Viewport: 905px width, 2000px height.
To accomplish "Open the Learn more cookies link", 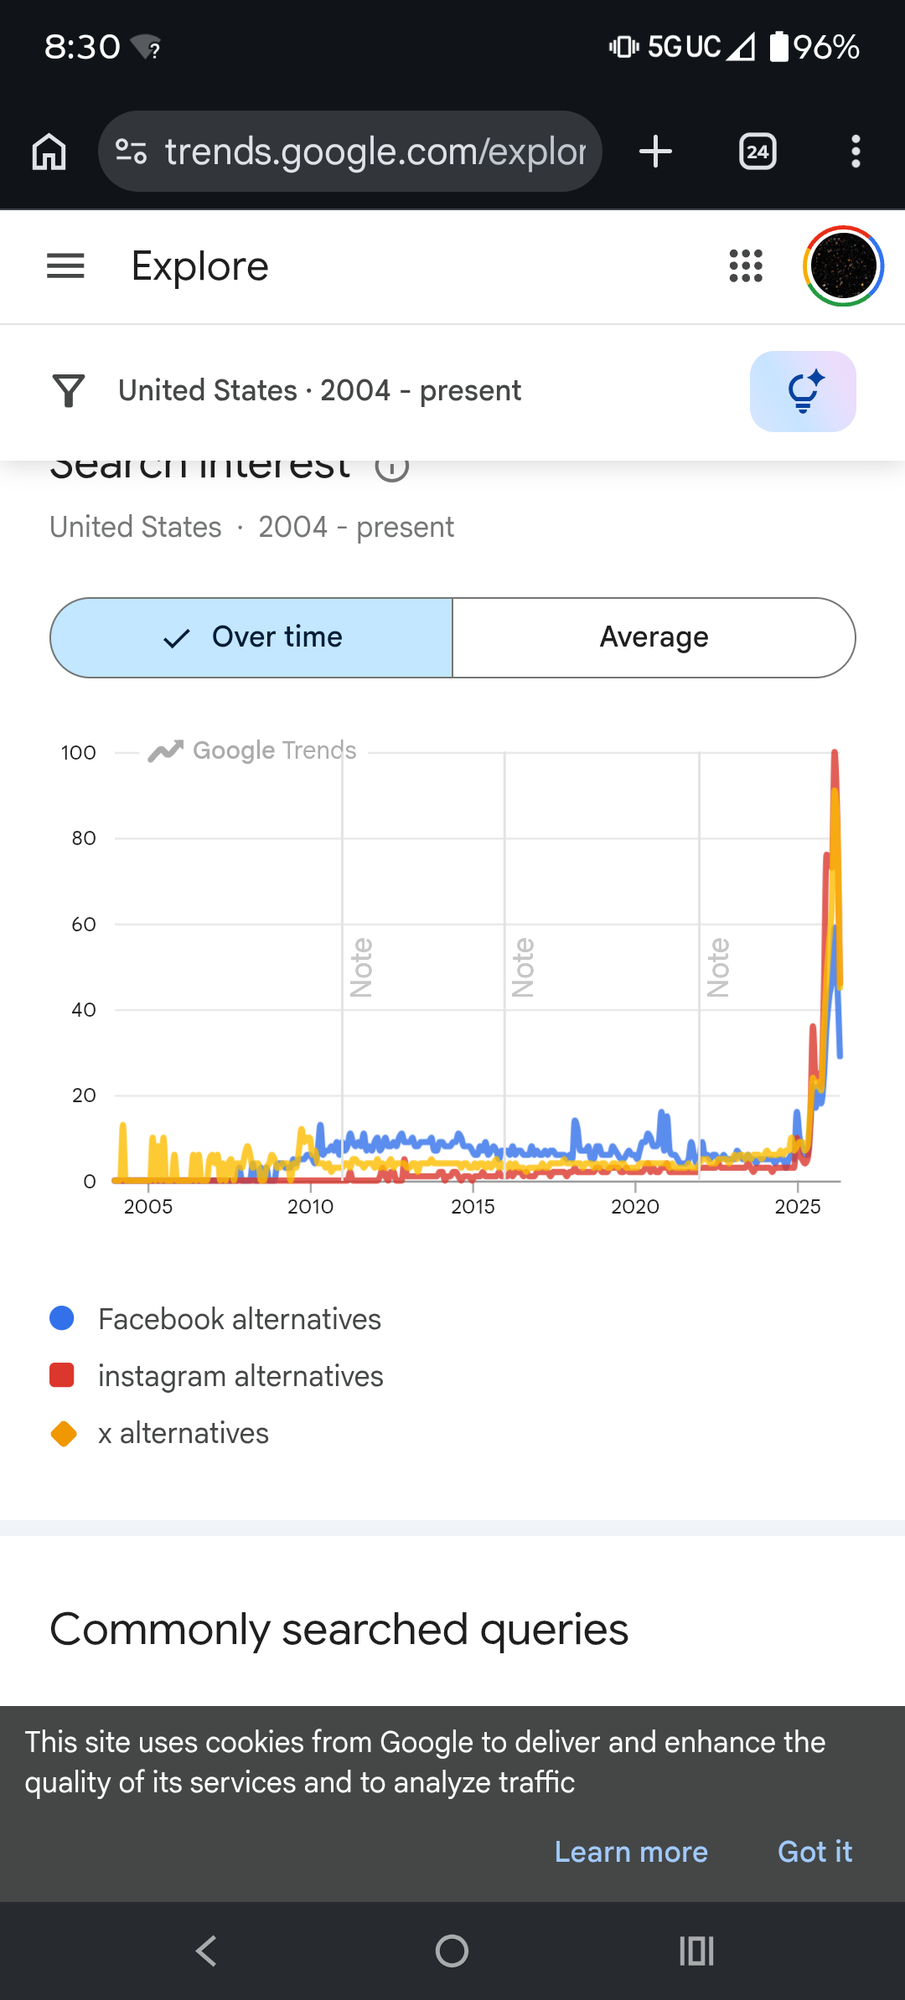I will tap(631, 1852).
